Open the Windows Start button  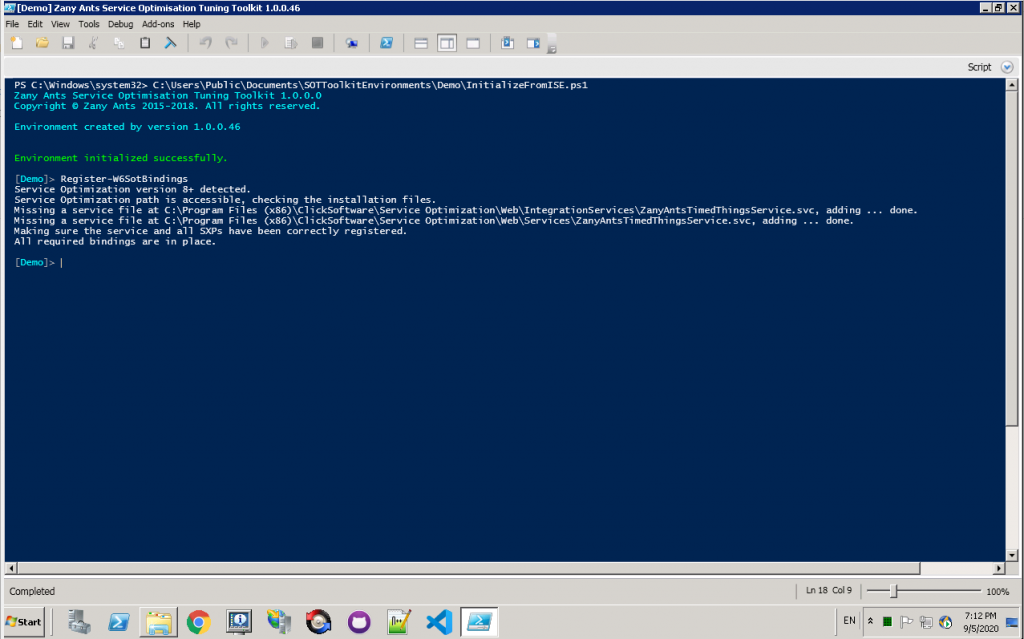(24, 621)
